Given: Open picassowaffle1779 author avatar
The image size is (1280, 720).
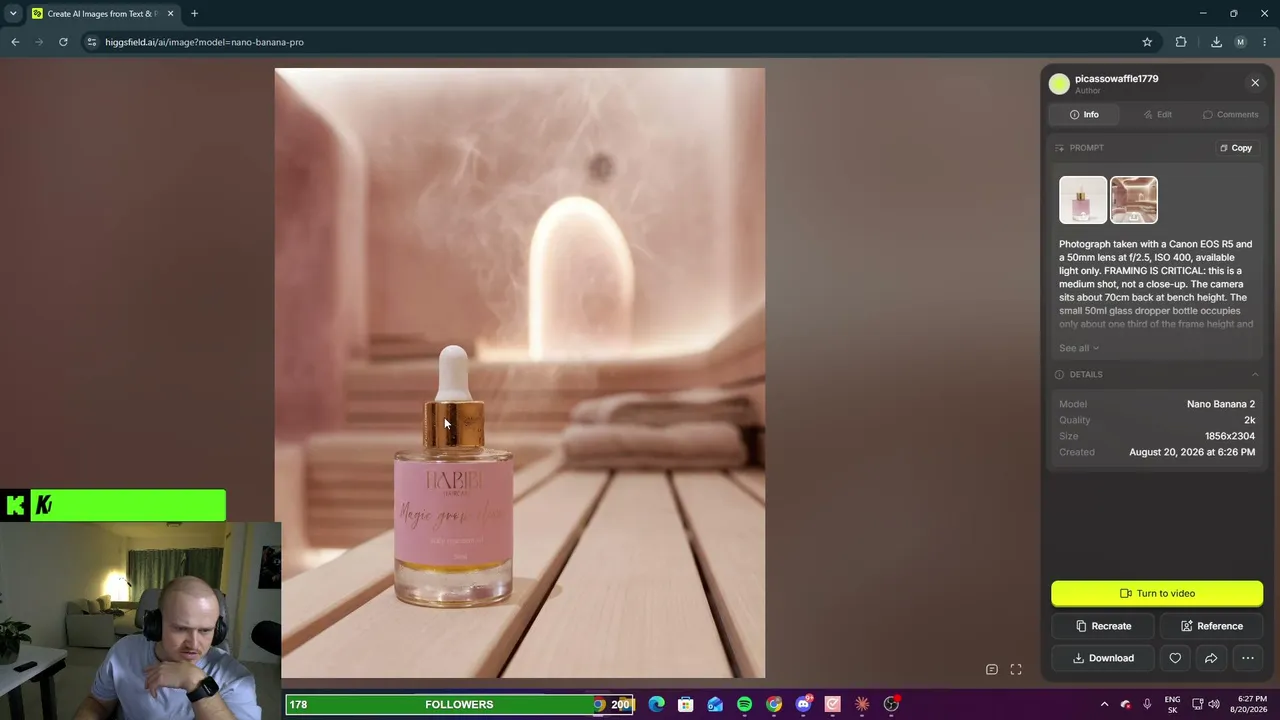Looking at the screenshot, I should coord(1059,84).
